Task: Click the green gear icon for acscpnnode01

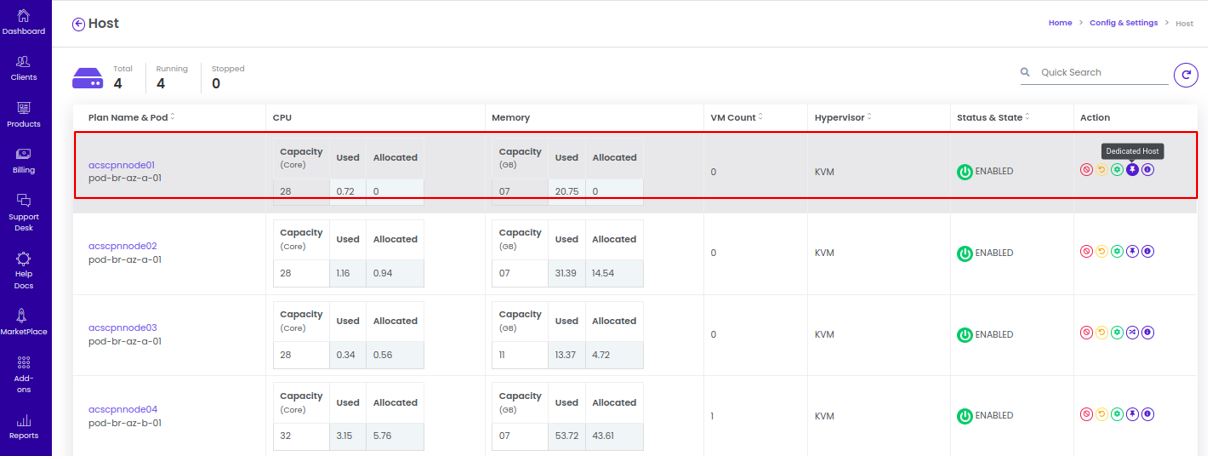Action: (x=1117, y=170)
